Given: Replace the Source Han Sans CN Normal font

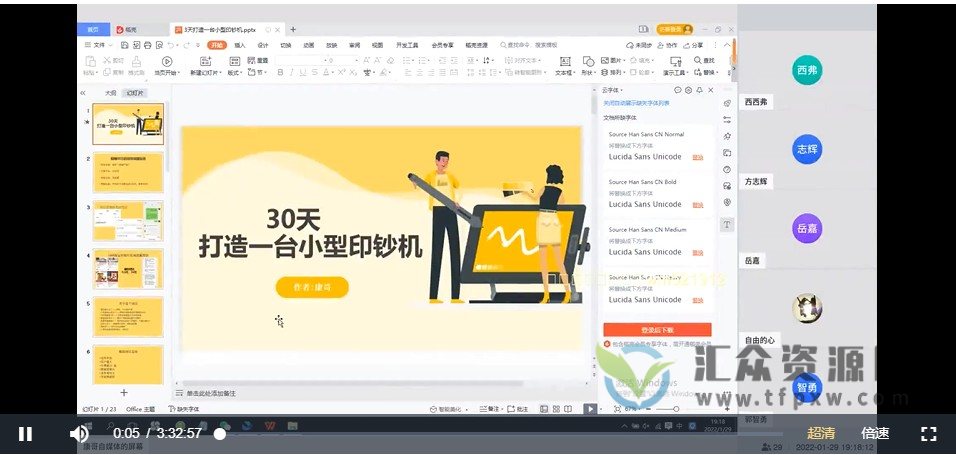Looking at the screenshot, I should (697, 157).
